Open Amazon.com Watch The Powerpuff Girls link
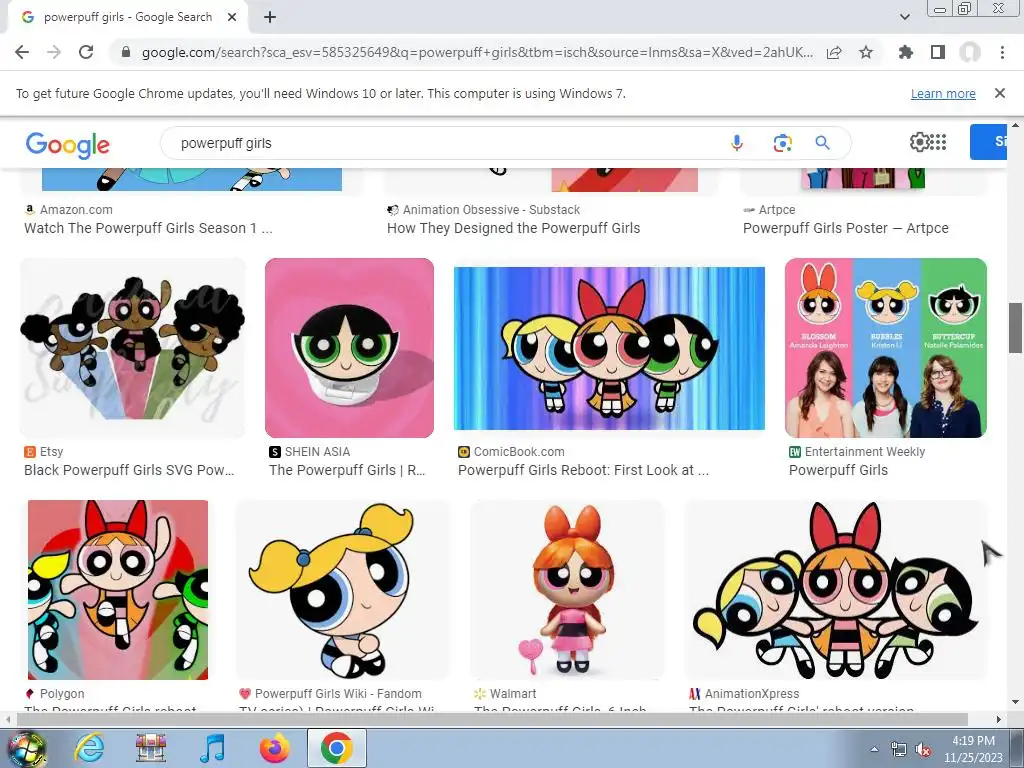The image size is (1024, 768). (148, 228)
